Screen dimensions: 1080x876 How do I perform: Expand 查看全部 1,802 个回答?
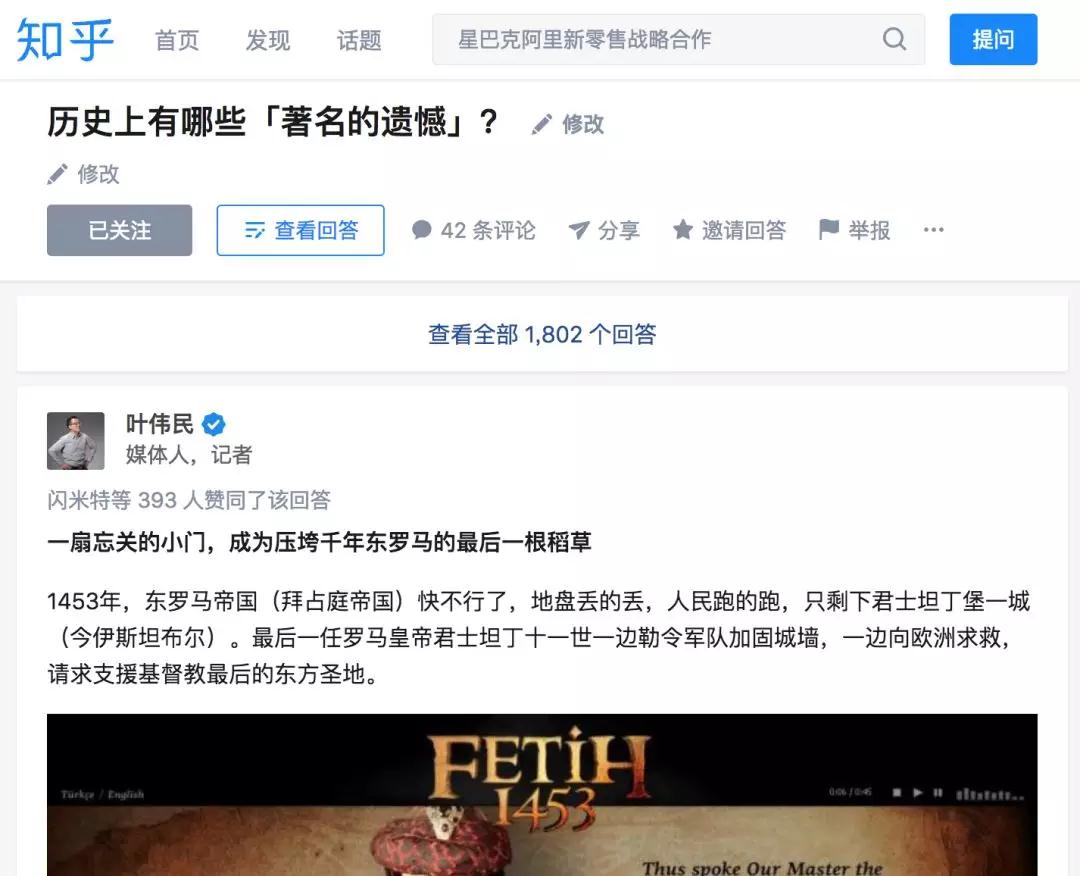tap(542, 334)
